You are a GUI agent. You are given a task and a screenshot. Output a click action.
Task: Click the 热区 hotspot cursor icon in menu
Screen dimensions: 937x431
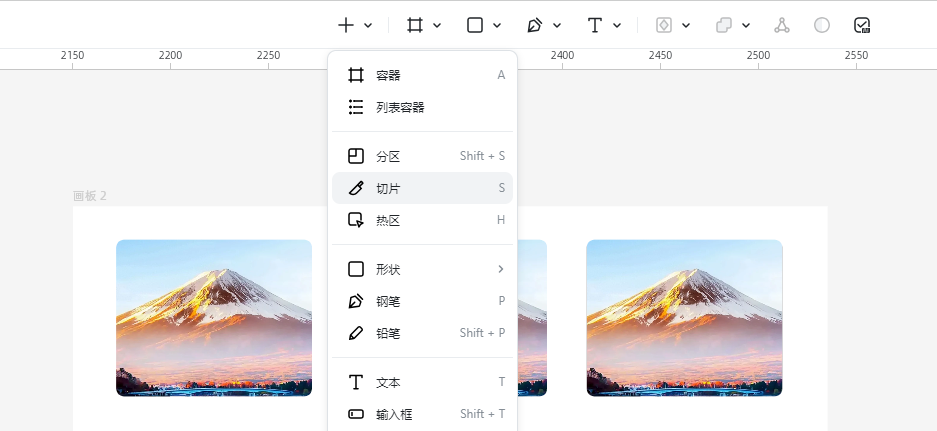pyautogui.click(x=356, y=221)
